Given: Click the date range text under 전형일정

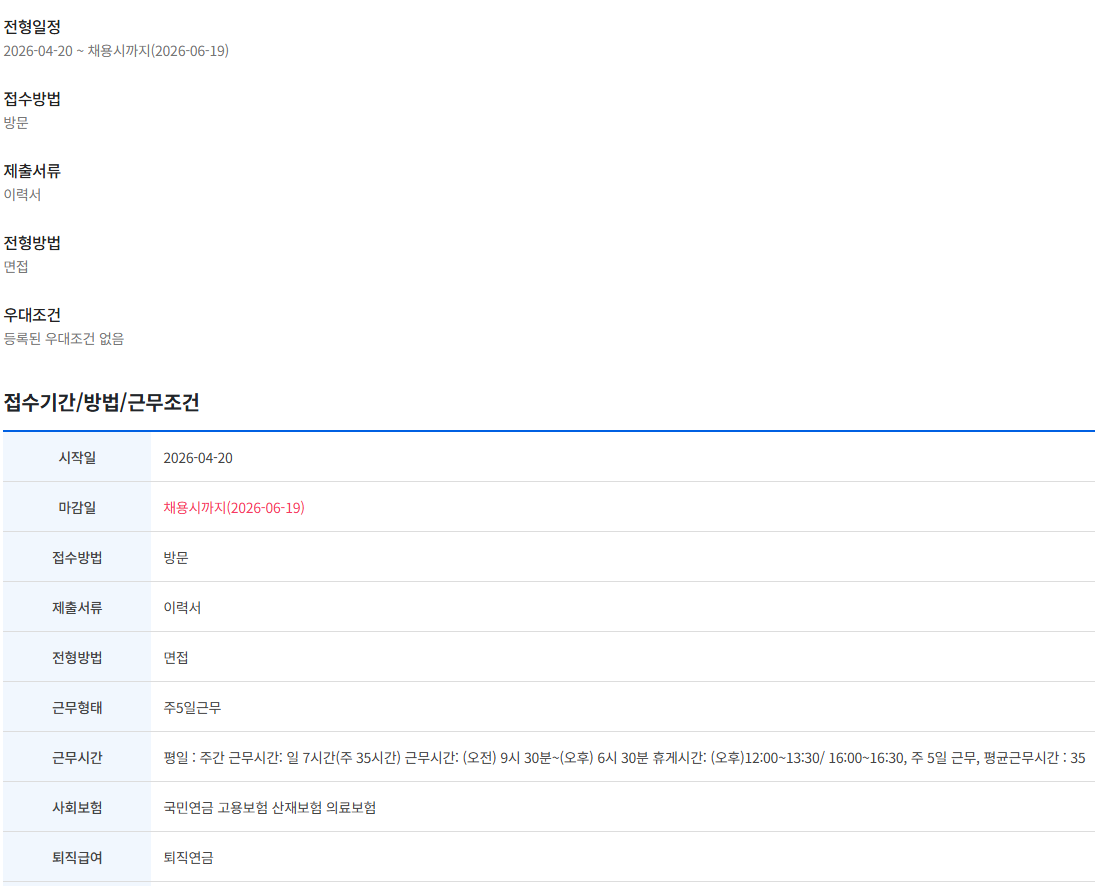Looking at the screenshot, I should 116,50.
